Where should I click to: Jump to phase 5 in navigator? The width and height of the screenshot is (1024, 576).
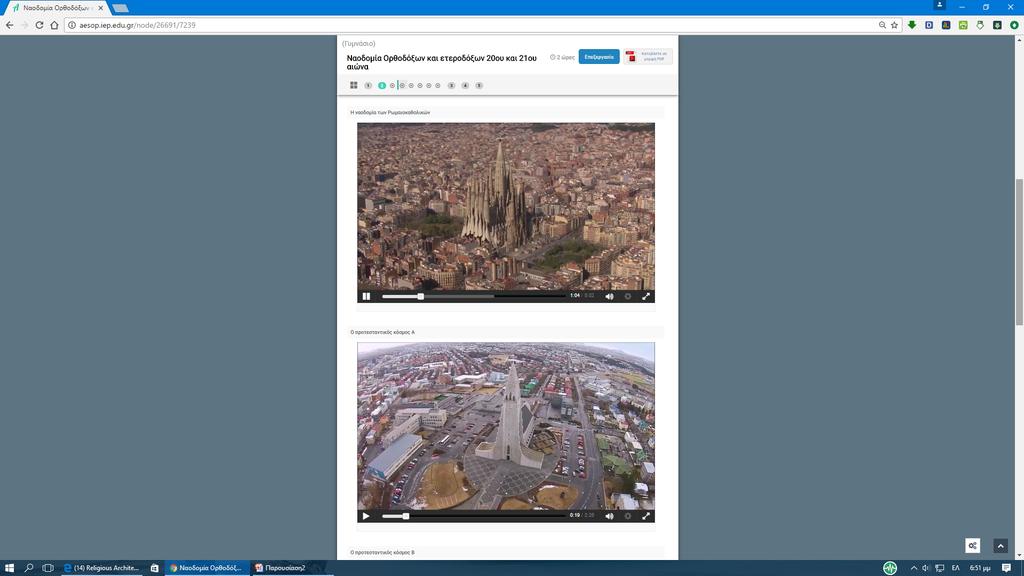point(479,86)
